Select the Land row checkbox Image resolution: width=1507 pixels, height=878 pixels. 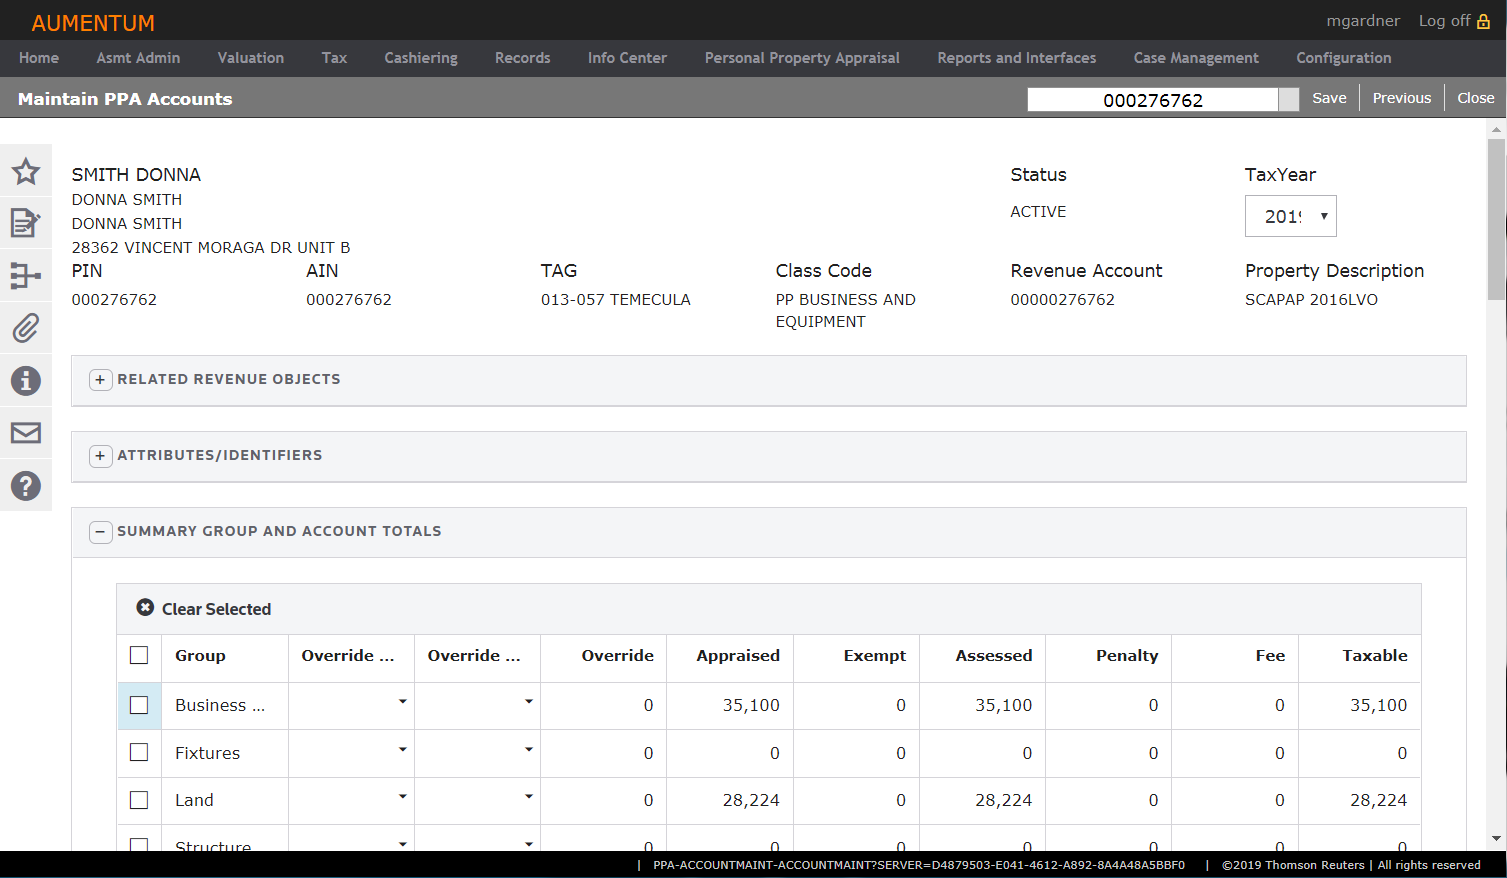(x=139, y=800)
